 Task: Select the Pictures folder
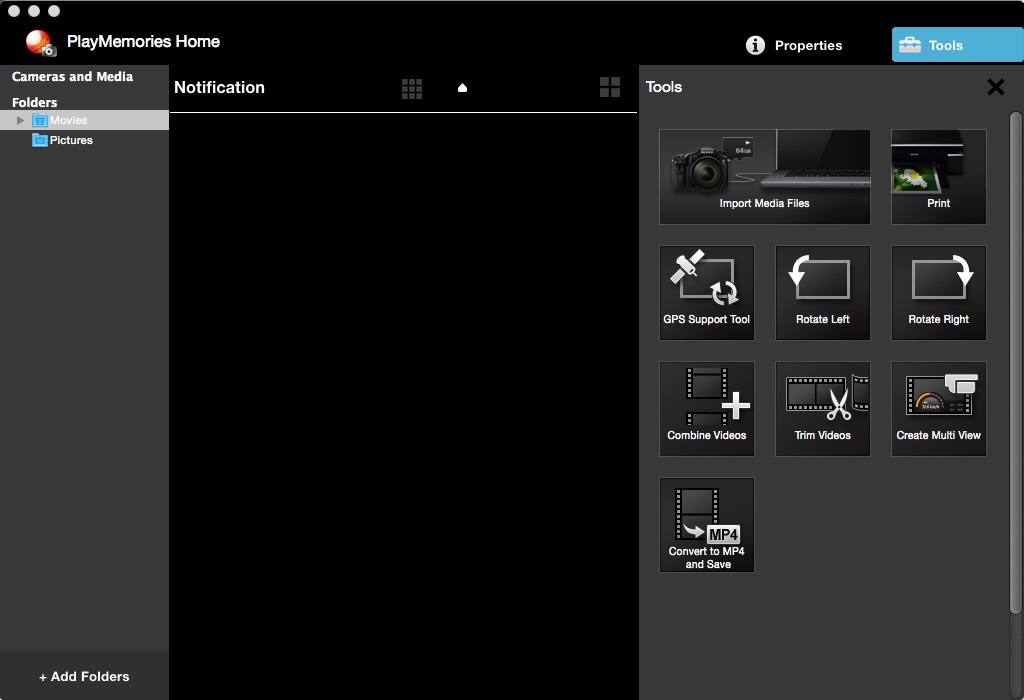click(x=70, y=140)
